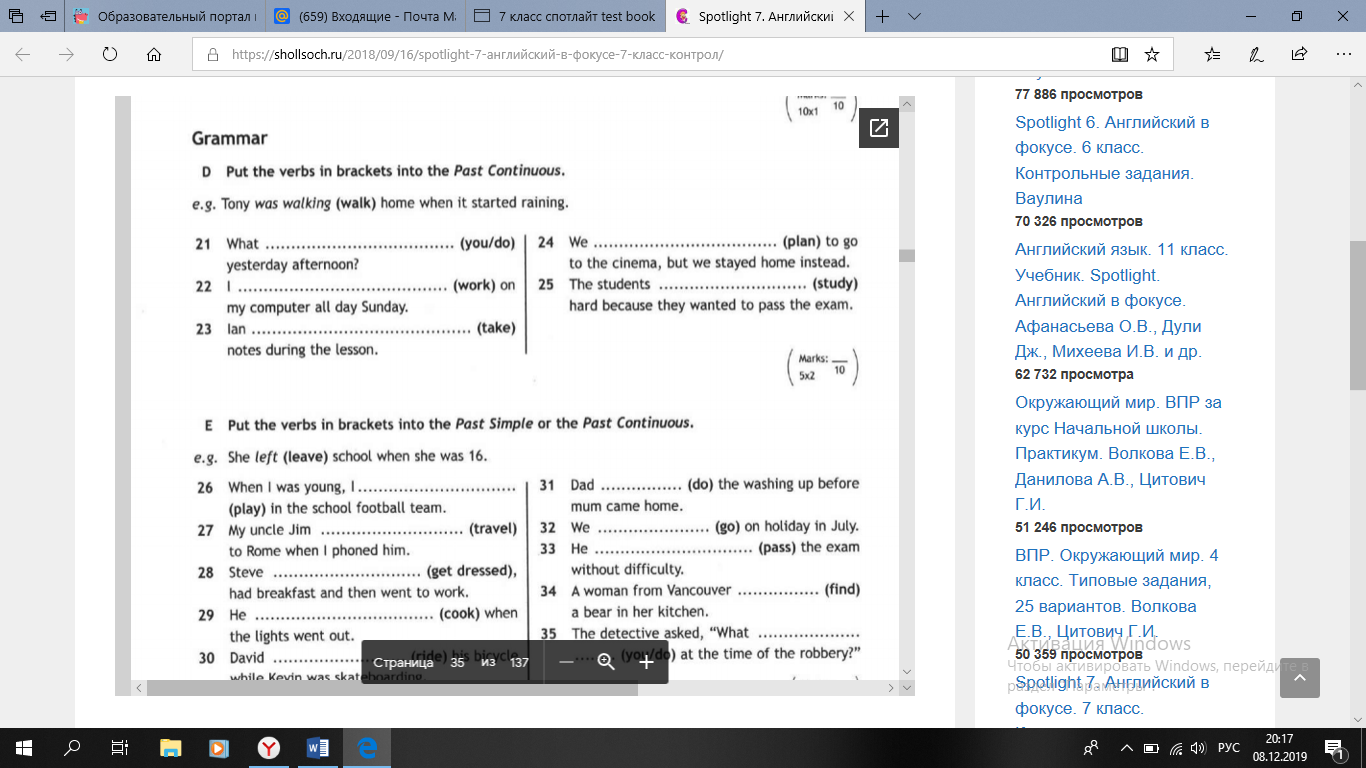This screenshot has height=768, width=1366.
Task: Click the Edge icon on taskbar
Action: pyautogui.click(x=366, y=747)
